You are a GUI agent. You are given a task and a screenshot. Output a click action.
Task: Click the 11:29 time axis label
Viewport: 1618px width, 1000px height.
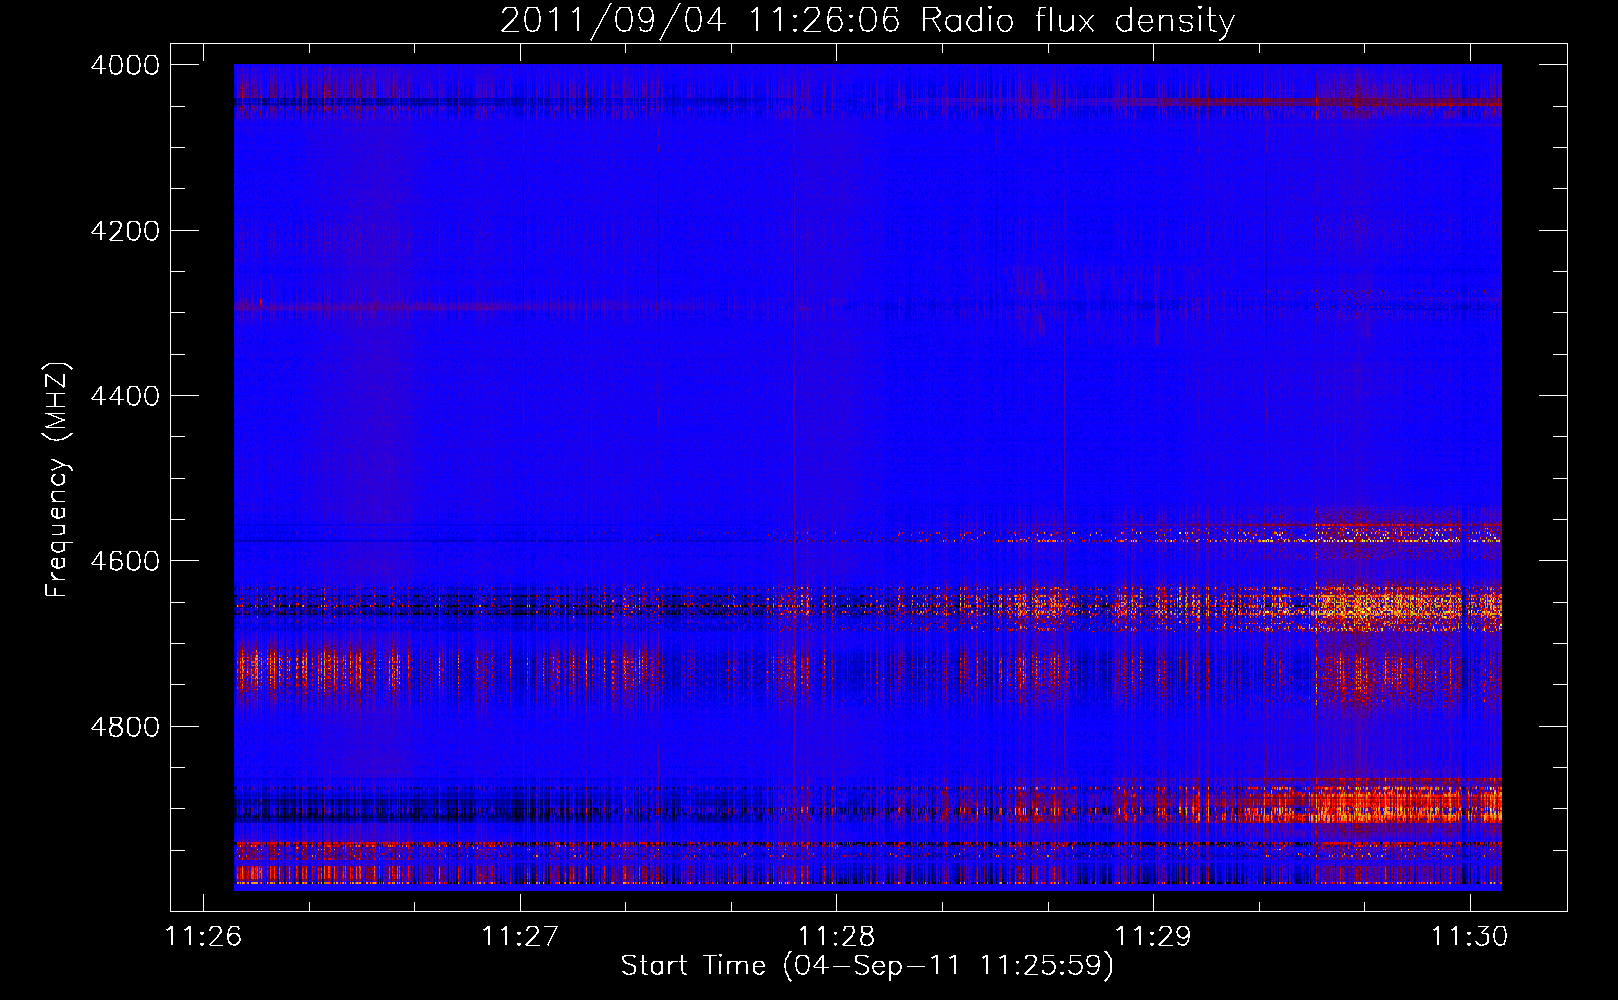coord(1153,936)
